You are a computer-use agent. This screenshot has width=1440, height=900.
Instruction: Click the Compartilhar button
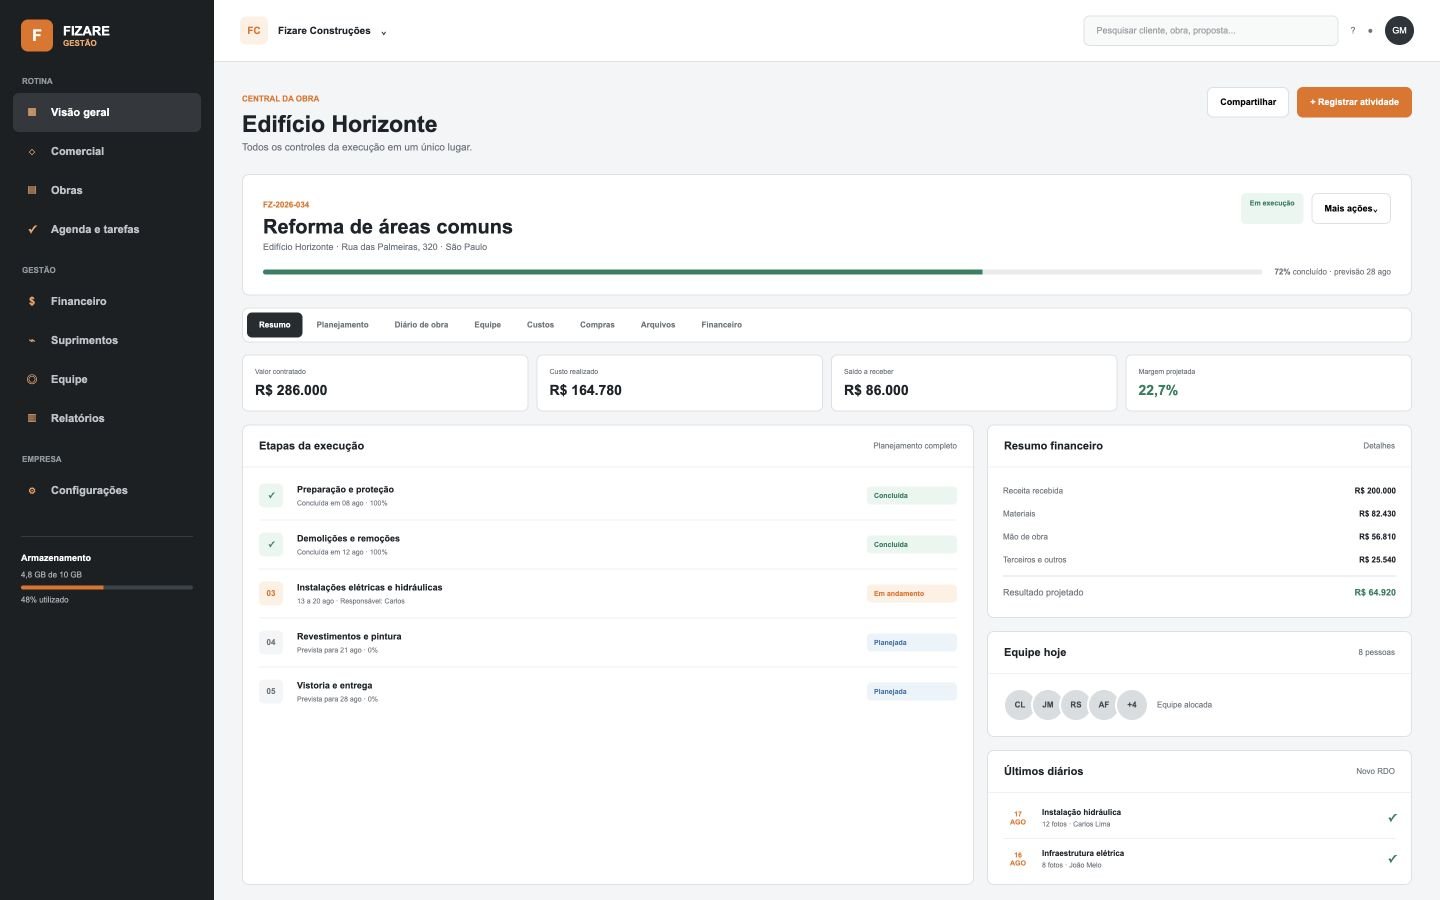(x=1248, y=102)
